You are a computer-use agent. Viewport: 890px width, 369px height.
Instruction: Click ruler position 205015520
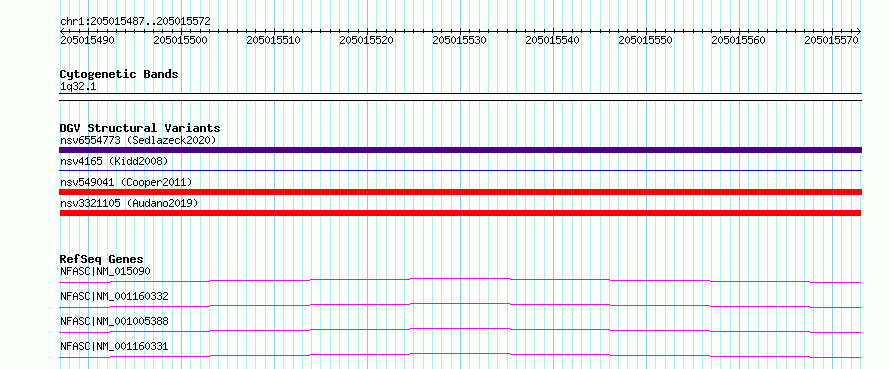367,40
